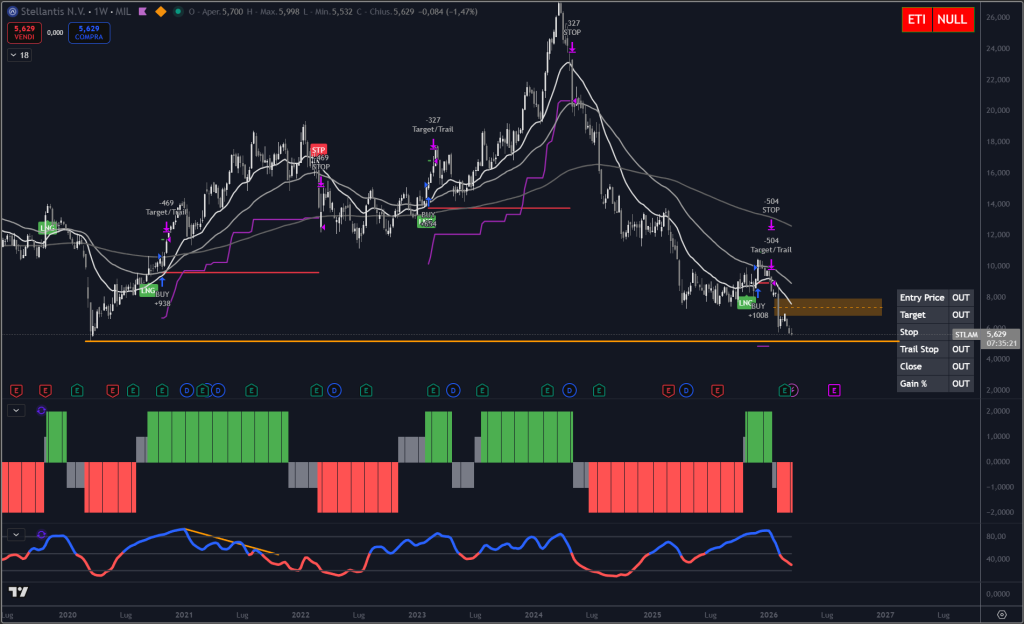Toggle the Entry Price OUT status cell

(x=959, y=297)
